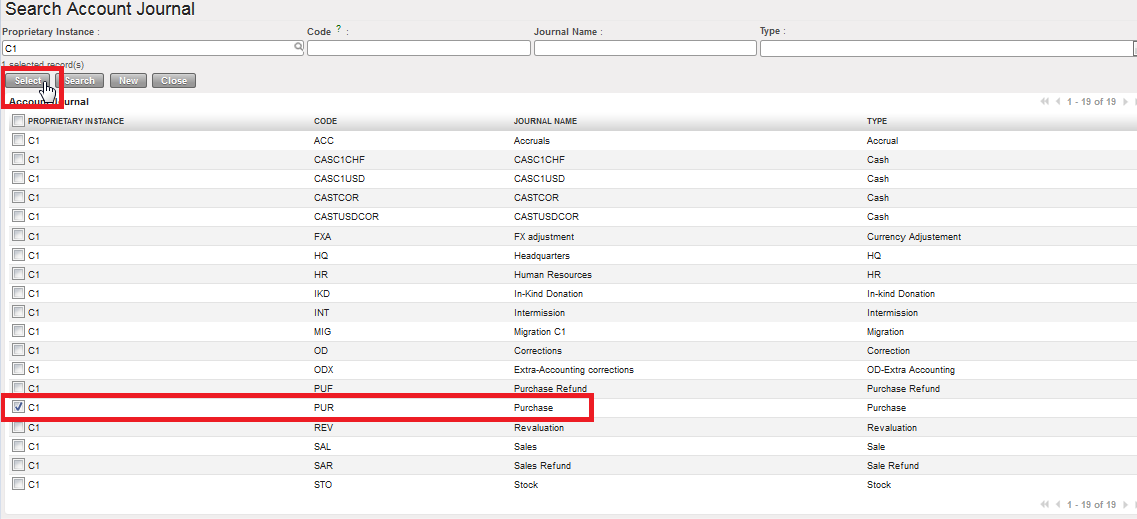Image resolution: width=1137 pixels, height=519 pixels.
Task: Click the New button
Action: (129, 81)
